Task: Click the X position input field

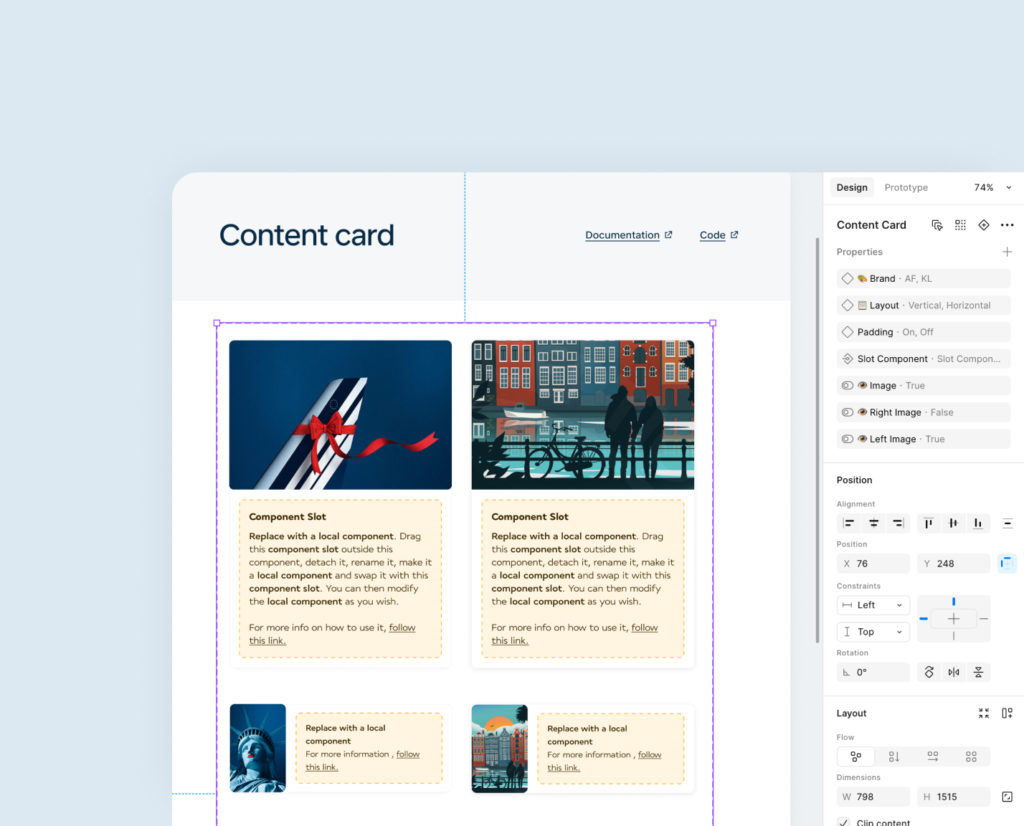Action: tap(873, 564)
